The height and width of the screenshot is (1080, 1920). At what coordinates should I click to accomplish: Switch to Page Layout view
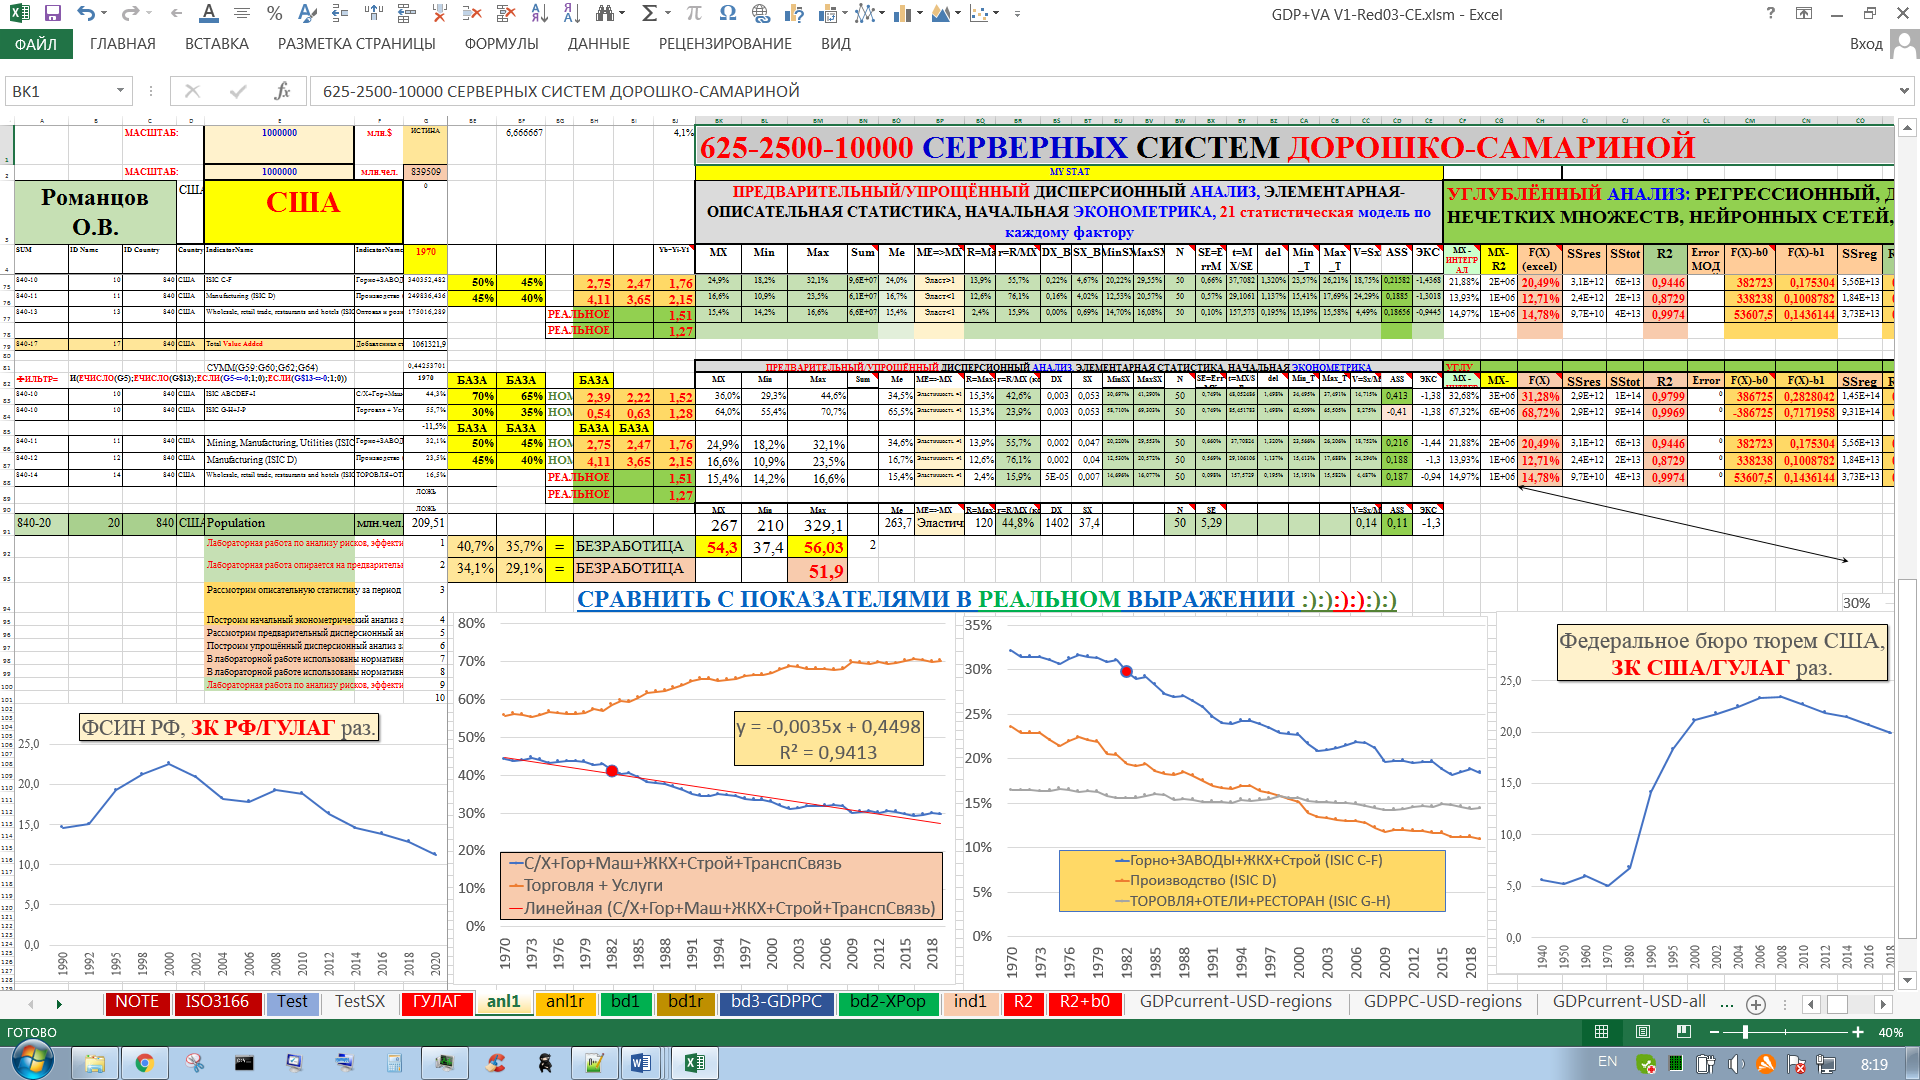point(1643,1032)
